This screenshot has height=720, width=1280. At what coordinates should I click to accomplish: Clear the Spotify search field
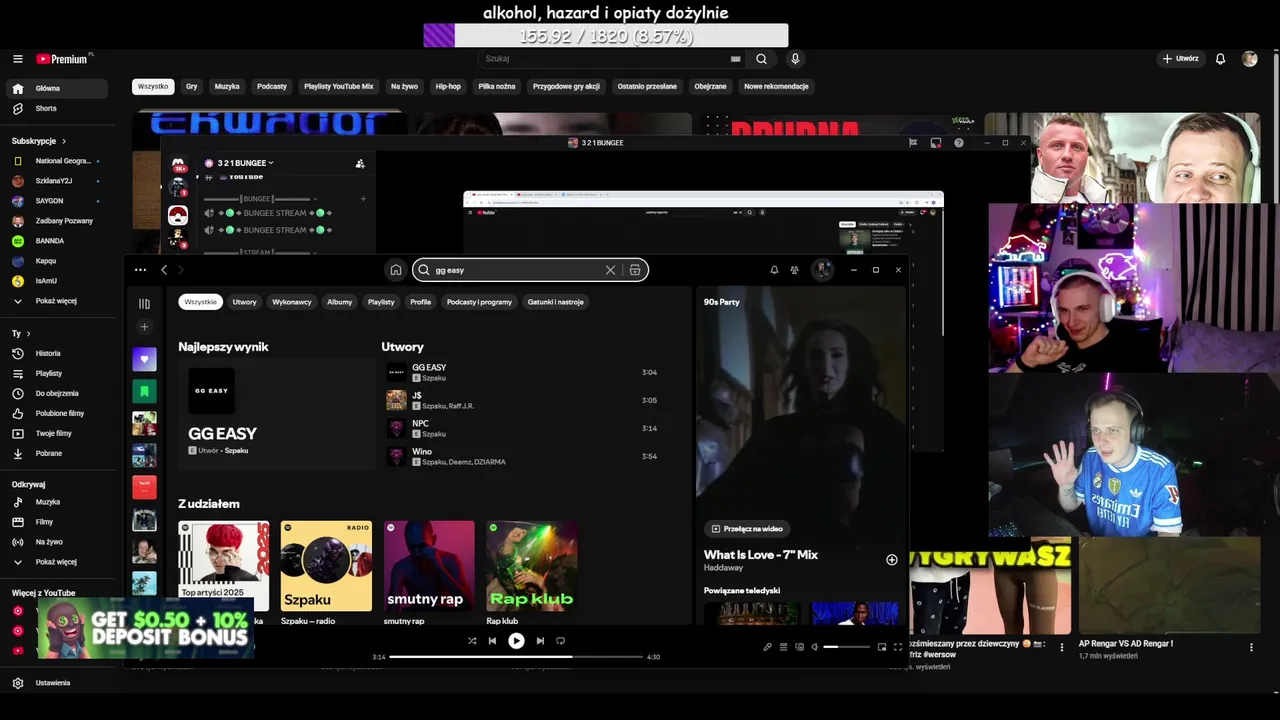[x=610, y=270]
